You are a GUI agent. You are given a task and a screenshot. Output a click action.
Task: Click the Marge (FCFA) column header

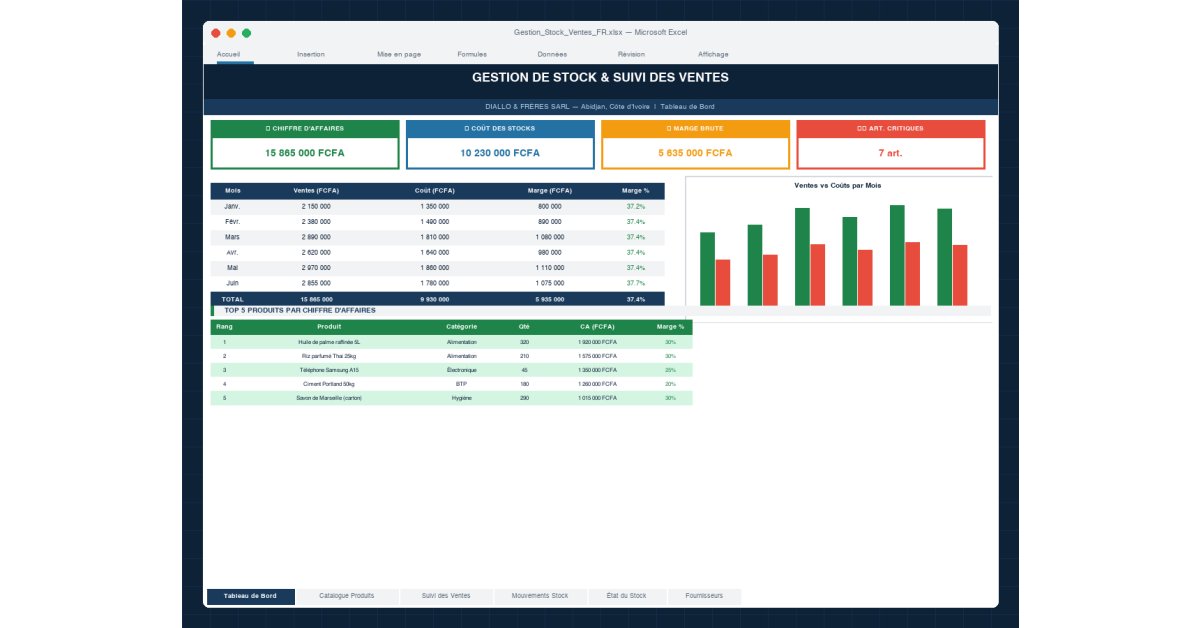point(550,190)
